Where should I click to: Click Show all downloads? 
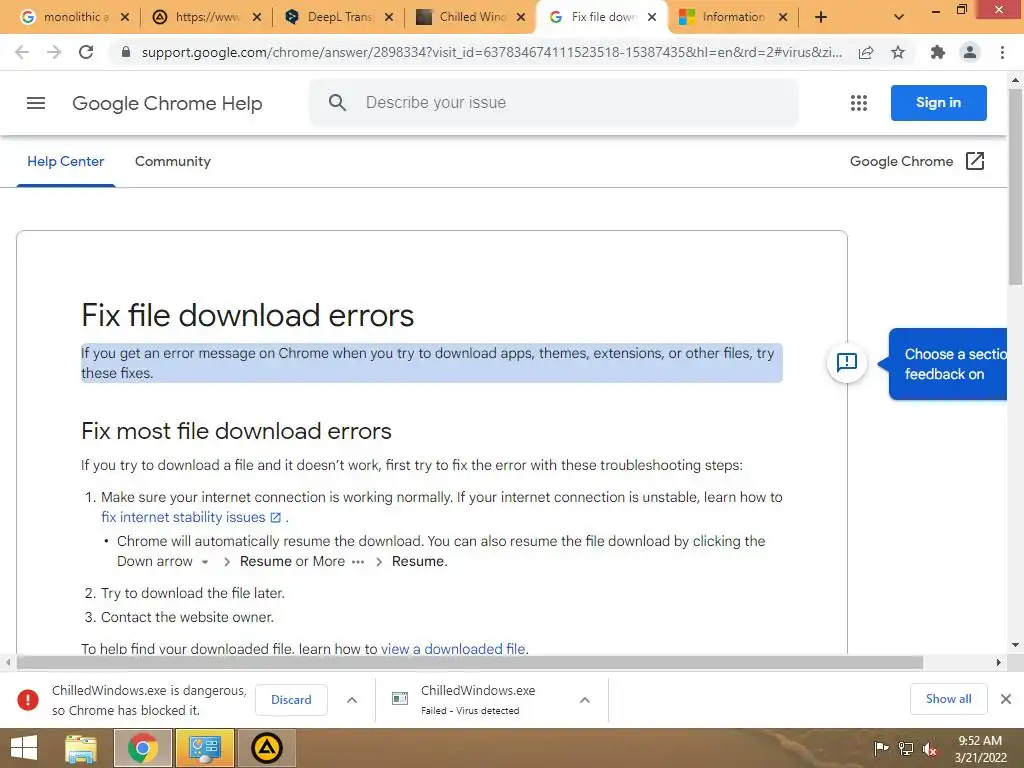(x=948, y=699)
